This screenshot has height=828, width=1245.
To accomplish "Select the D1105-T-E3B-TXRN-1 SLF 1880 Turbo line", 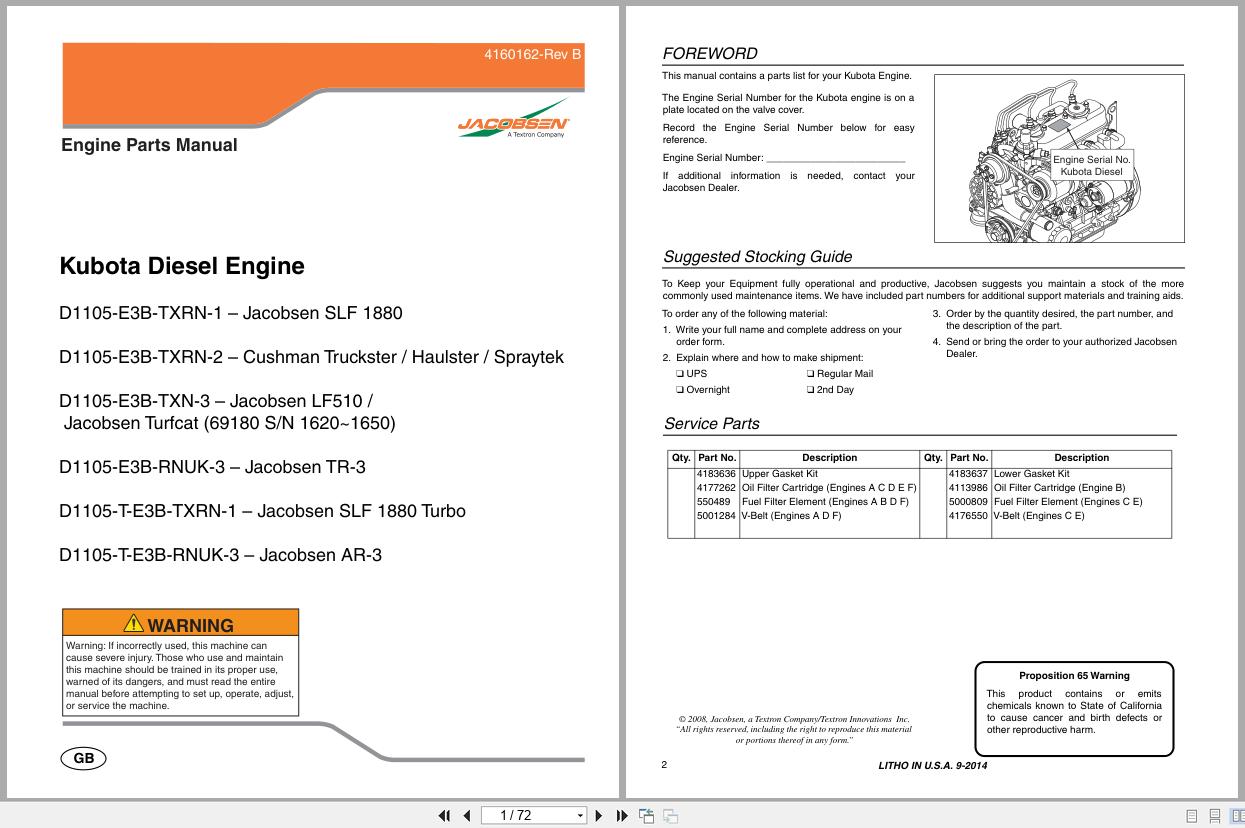I will click(x=262, y=511).
